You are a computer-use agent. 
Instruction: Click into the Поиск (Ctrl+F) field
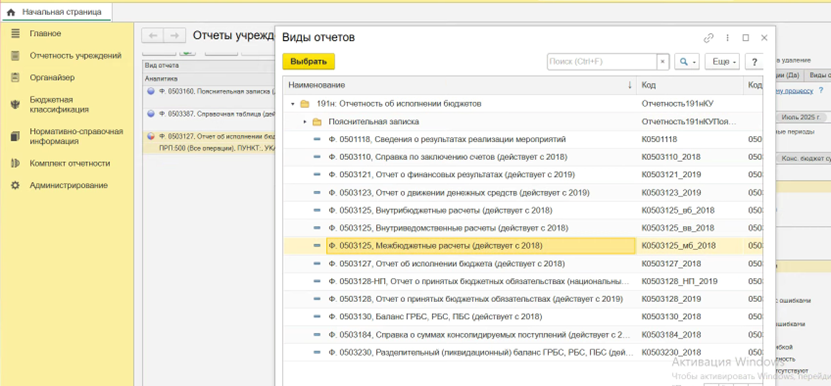pos(602,62)
